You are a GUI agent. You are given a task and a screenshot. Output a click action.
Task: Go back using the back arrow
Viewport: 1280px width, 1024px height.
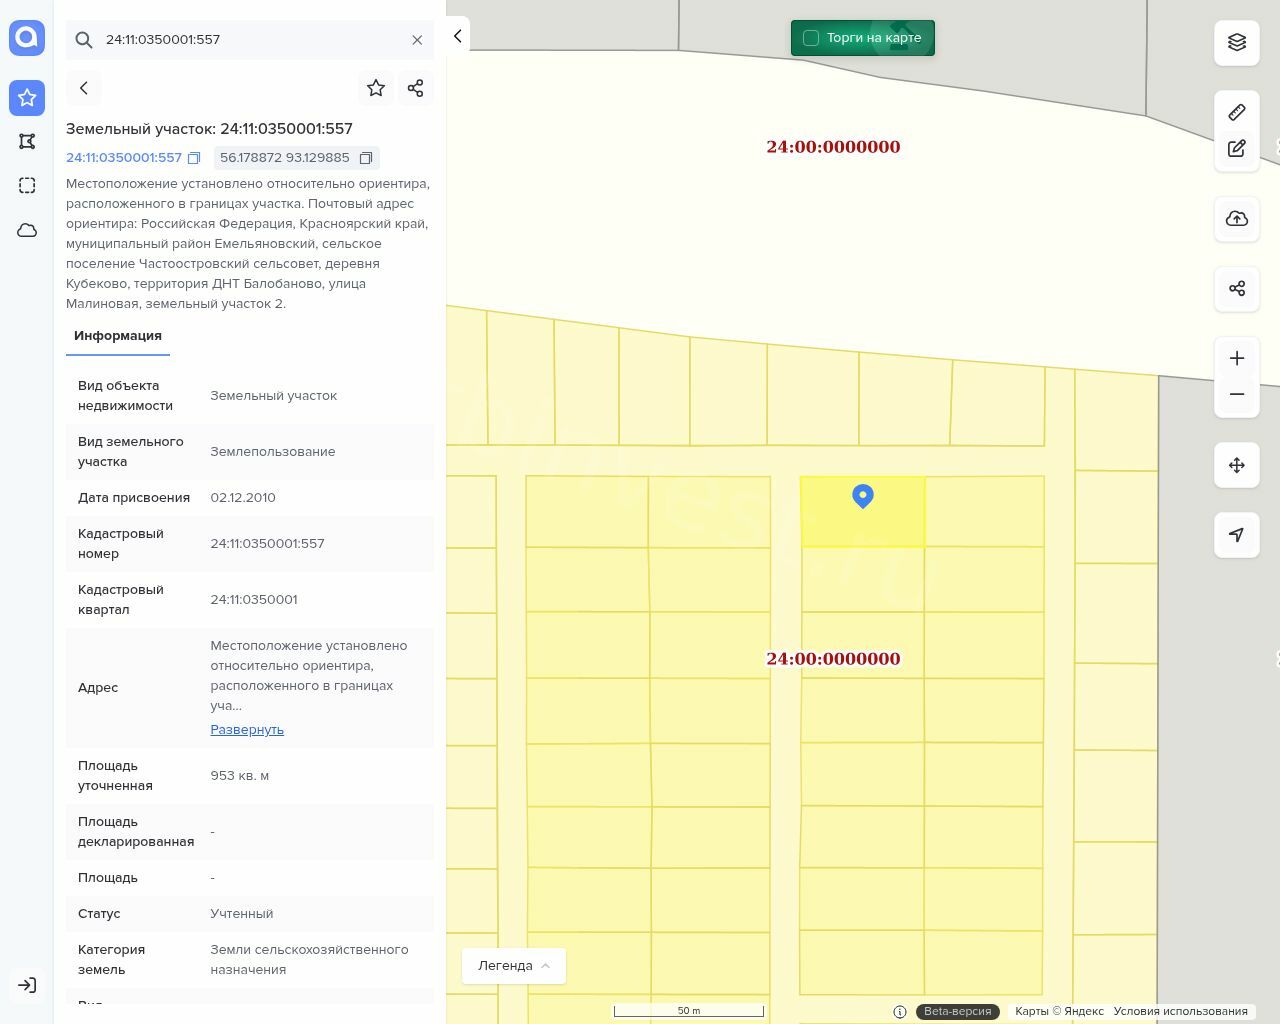tap(84, 88)
